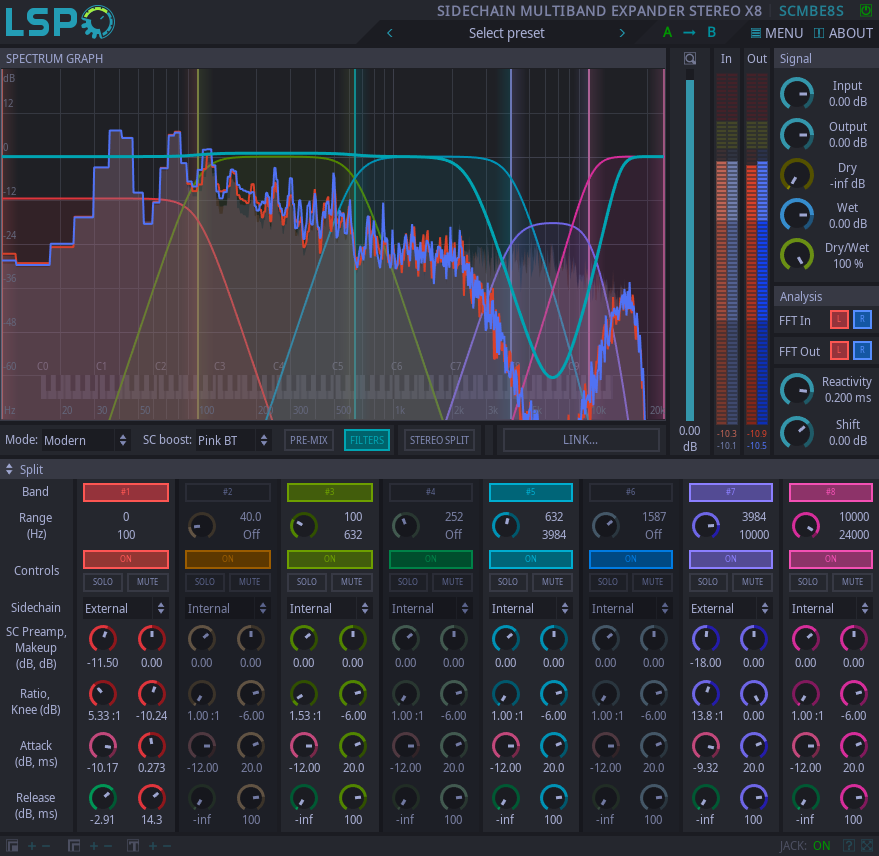Click the green power icon near SCMBE8S
This screenshot has width=879, height=856.
pos(867,10)
